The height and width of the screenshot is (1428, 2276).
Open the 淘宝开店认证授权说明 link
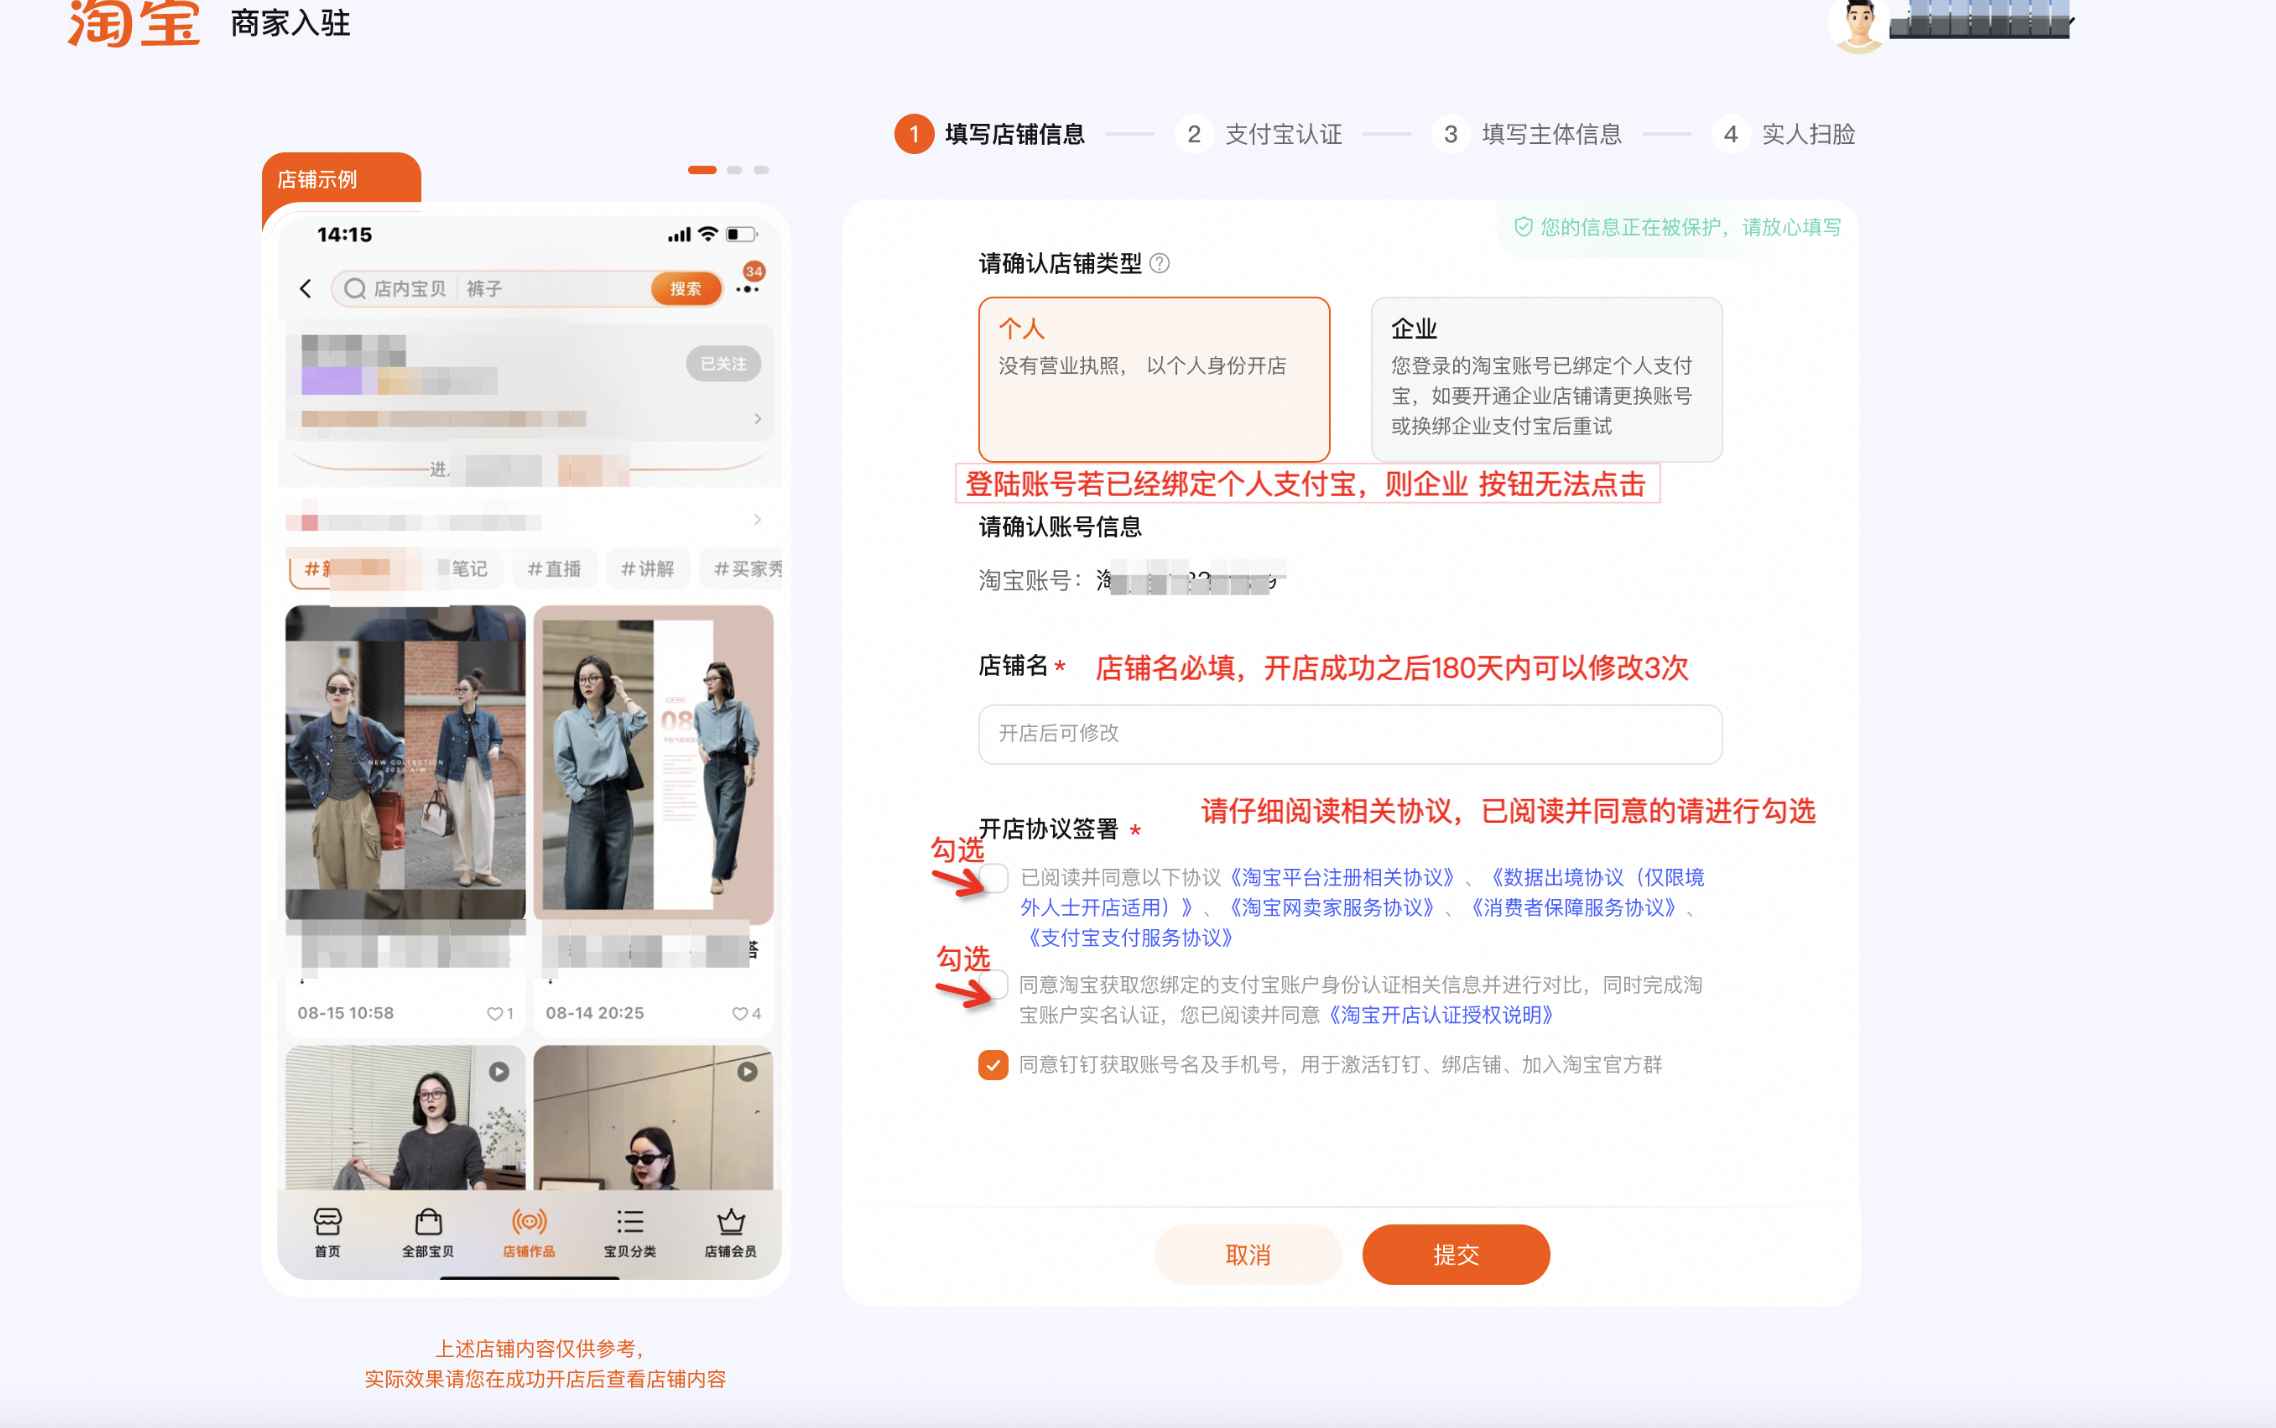pos(1442,1015)
